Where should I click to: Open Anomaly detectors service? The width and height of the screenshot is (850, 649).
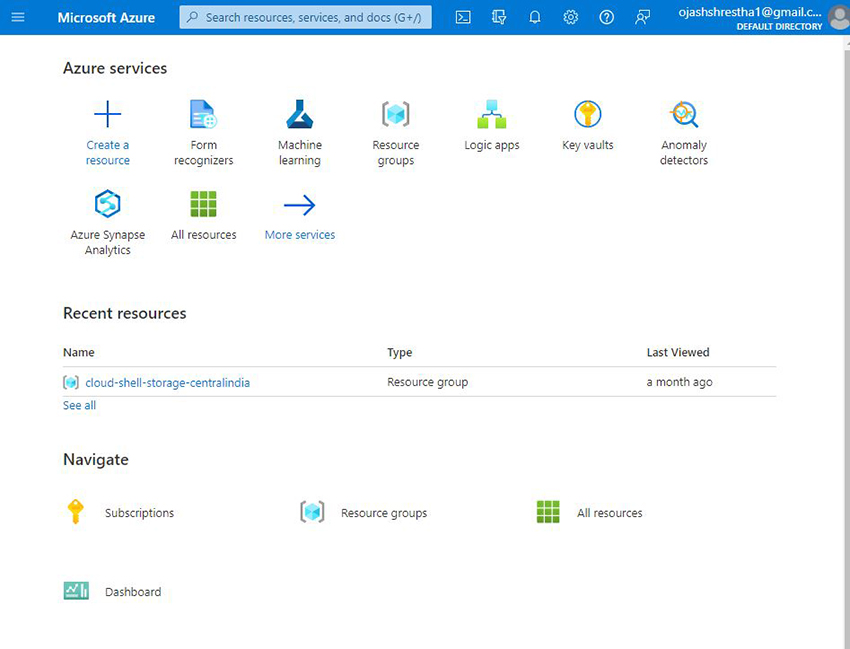pos(683,115)
